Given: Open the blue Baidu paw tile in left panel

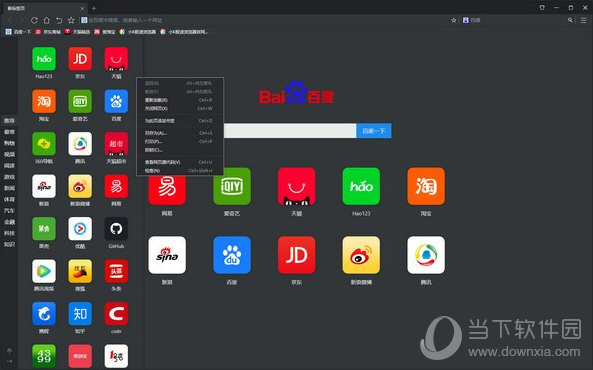Looking at the screenshot, I should tap(116, 101).
